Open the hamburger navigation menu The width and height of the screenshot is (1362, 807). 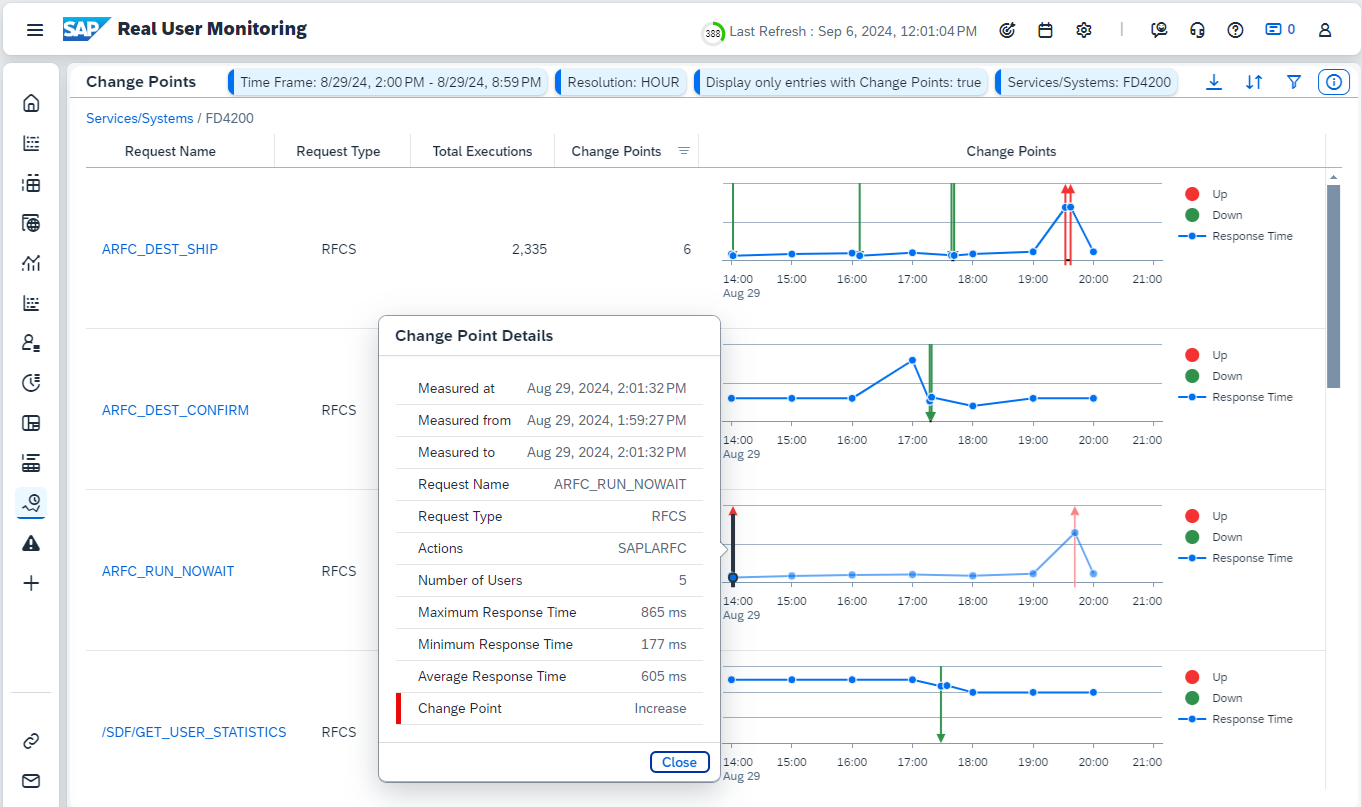35,30
